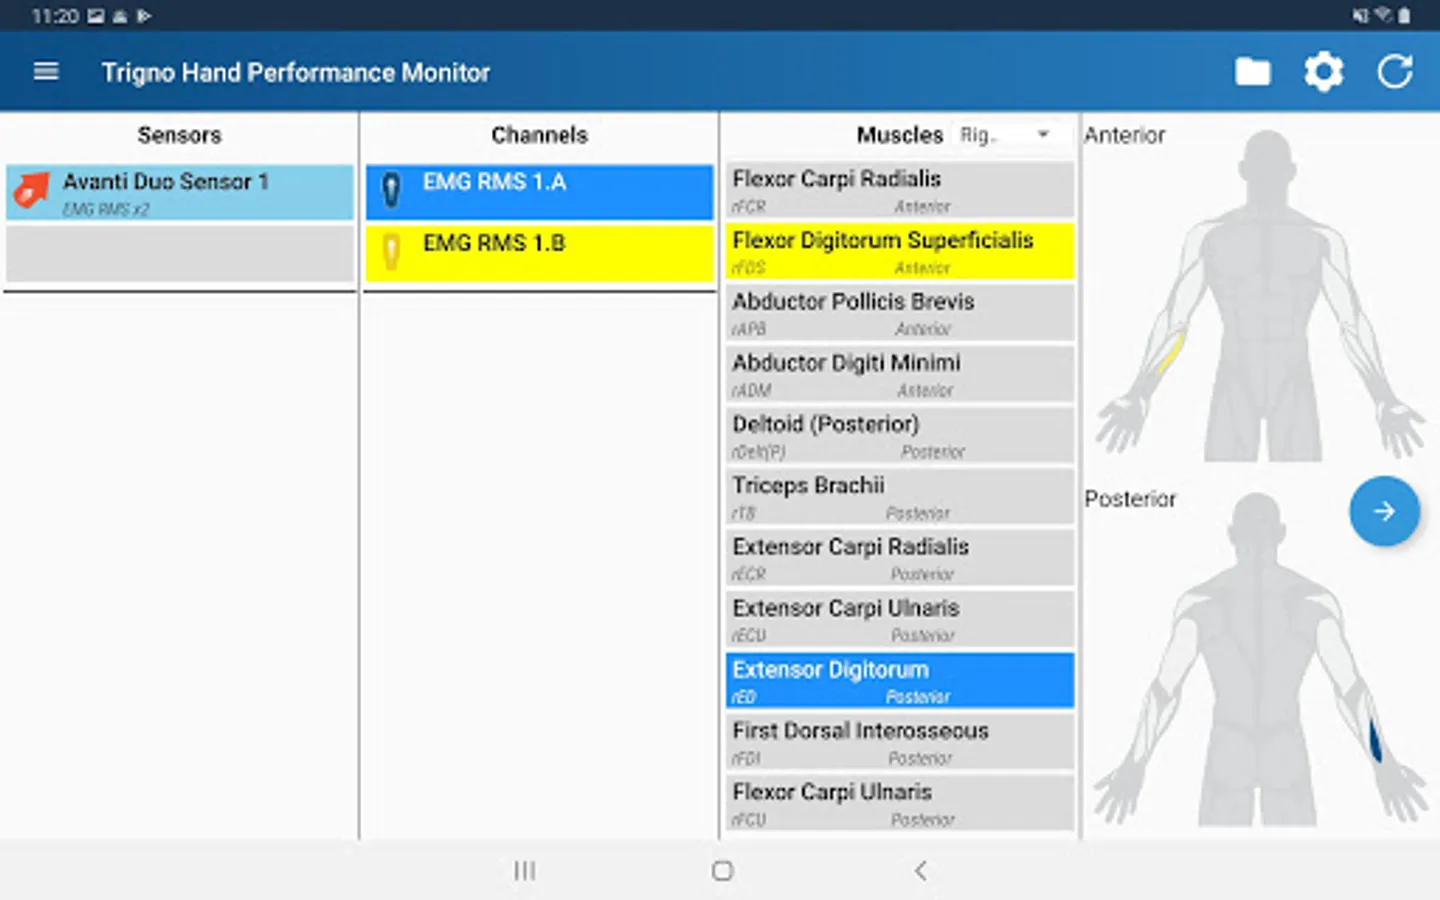Screen dimensions: 1440x900
Task: Click the battery icon in the status bar
Action: pos(1404,15)
